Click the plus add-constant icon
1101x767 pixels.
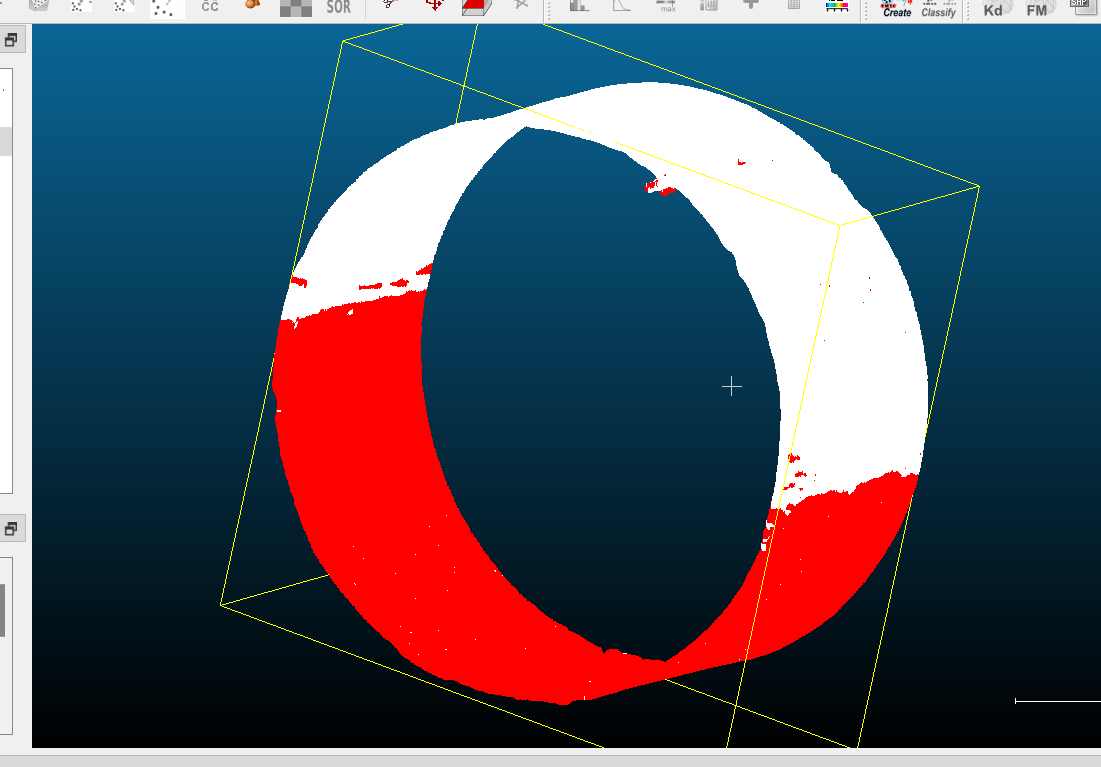point(749,8)
